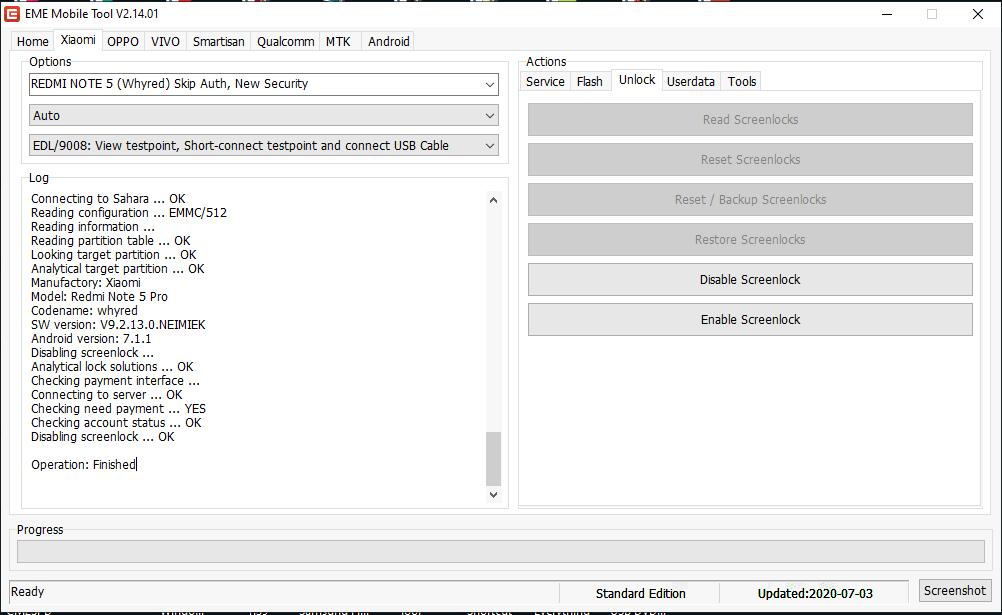Click 'Checking need payment ... YES' log line
The image size is (1002, 615).
118,409
